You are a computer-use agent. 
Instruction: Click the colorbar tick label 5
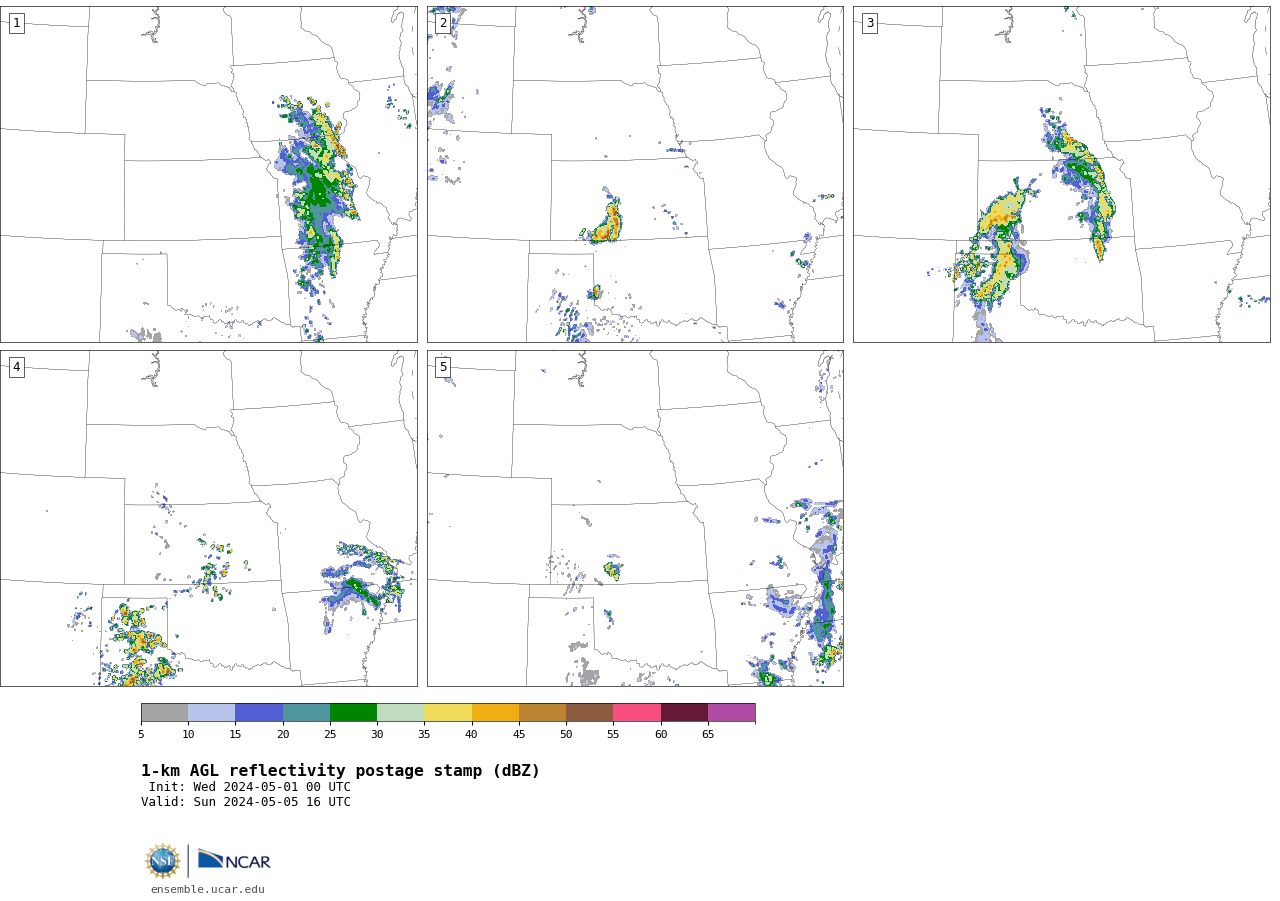tap(141, 735)
